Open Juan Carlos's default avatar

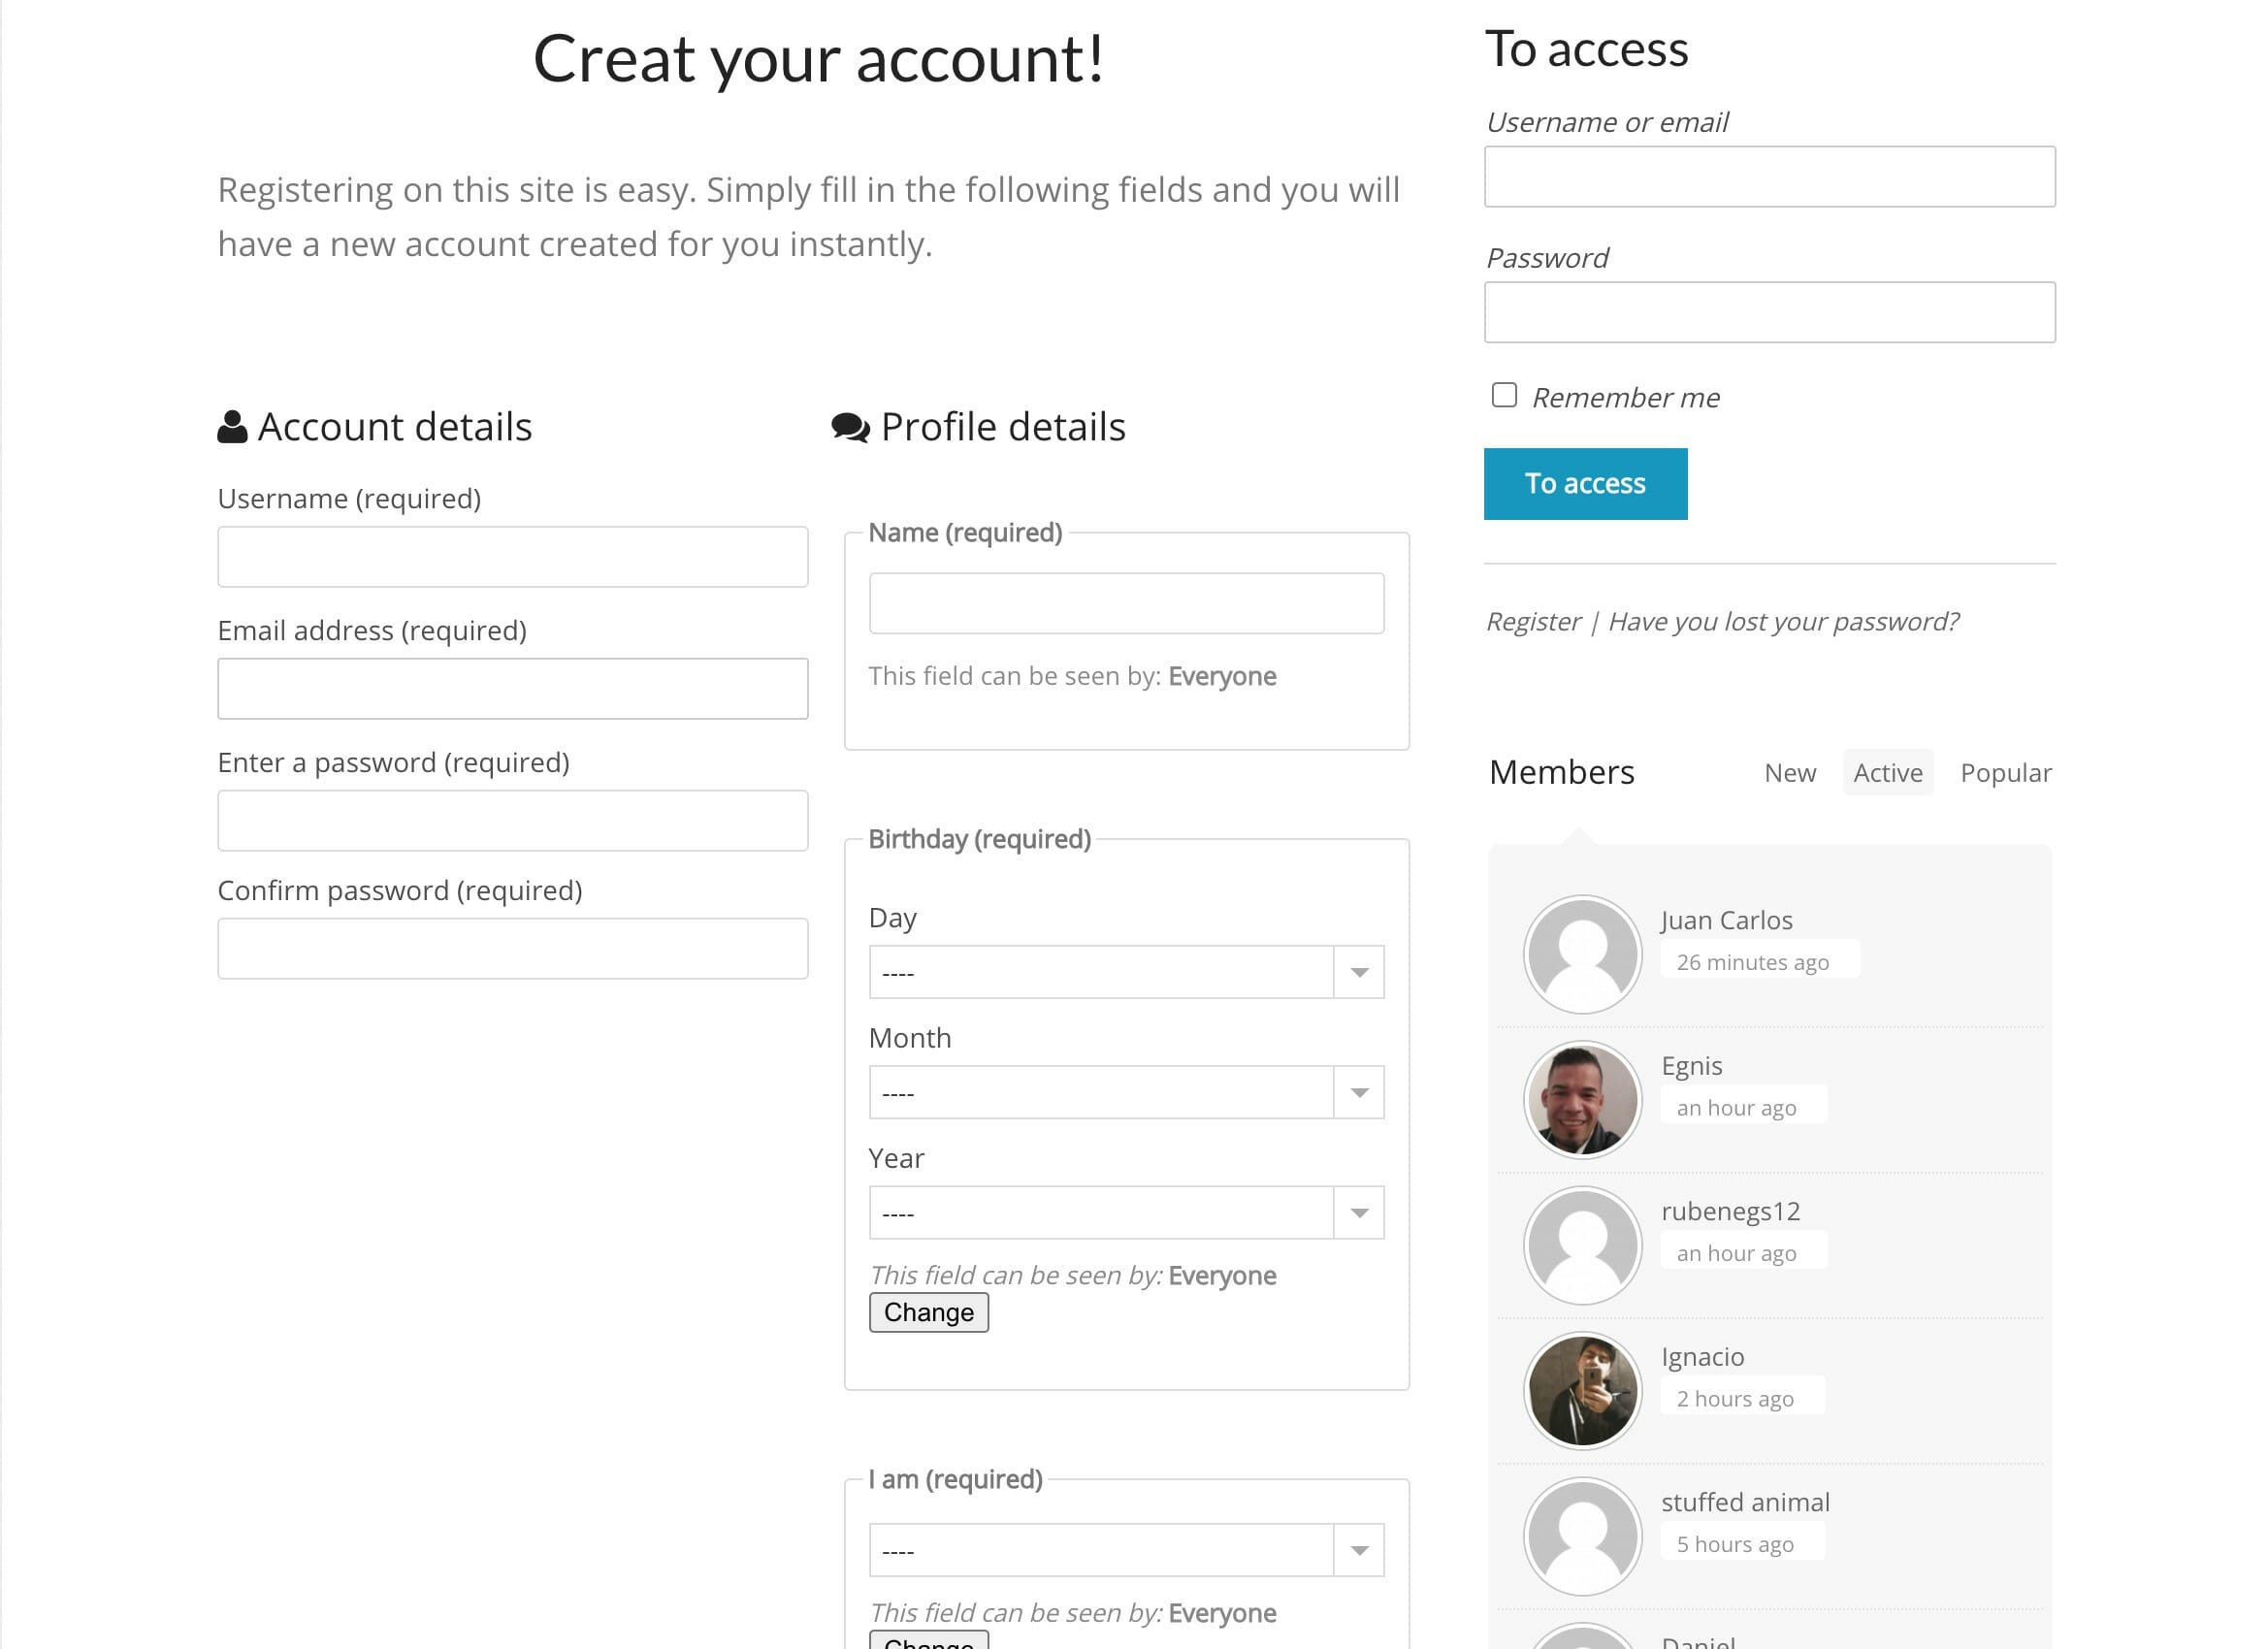coord(1582,954)
